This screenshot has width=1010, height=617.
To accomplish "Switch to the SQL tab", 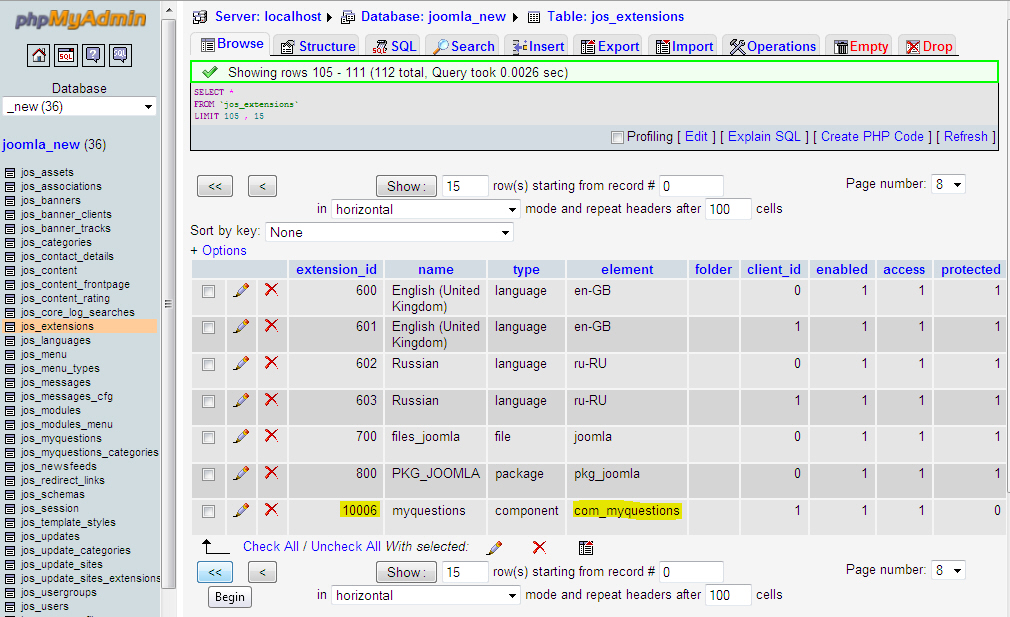I will tap(395, 46).
